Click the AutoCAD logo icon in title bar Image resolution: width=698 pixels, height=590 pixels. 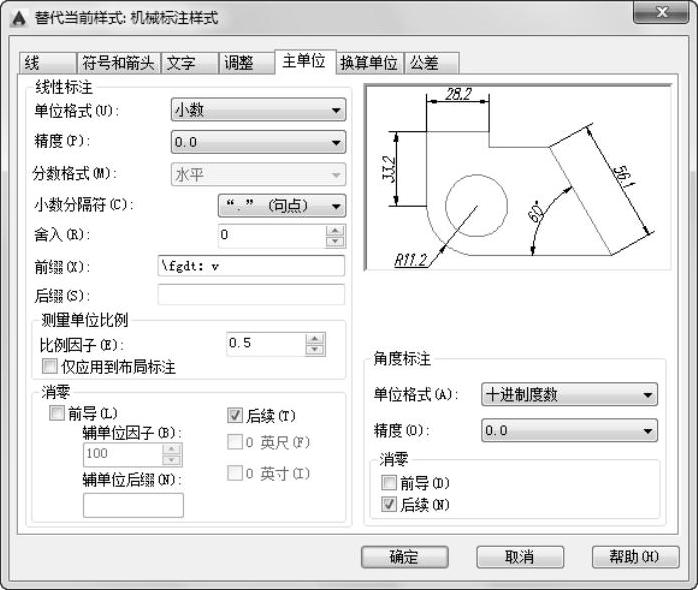click(19, 19)
